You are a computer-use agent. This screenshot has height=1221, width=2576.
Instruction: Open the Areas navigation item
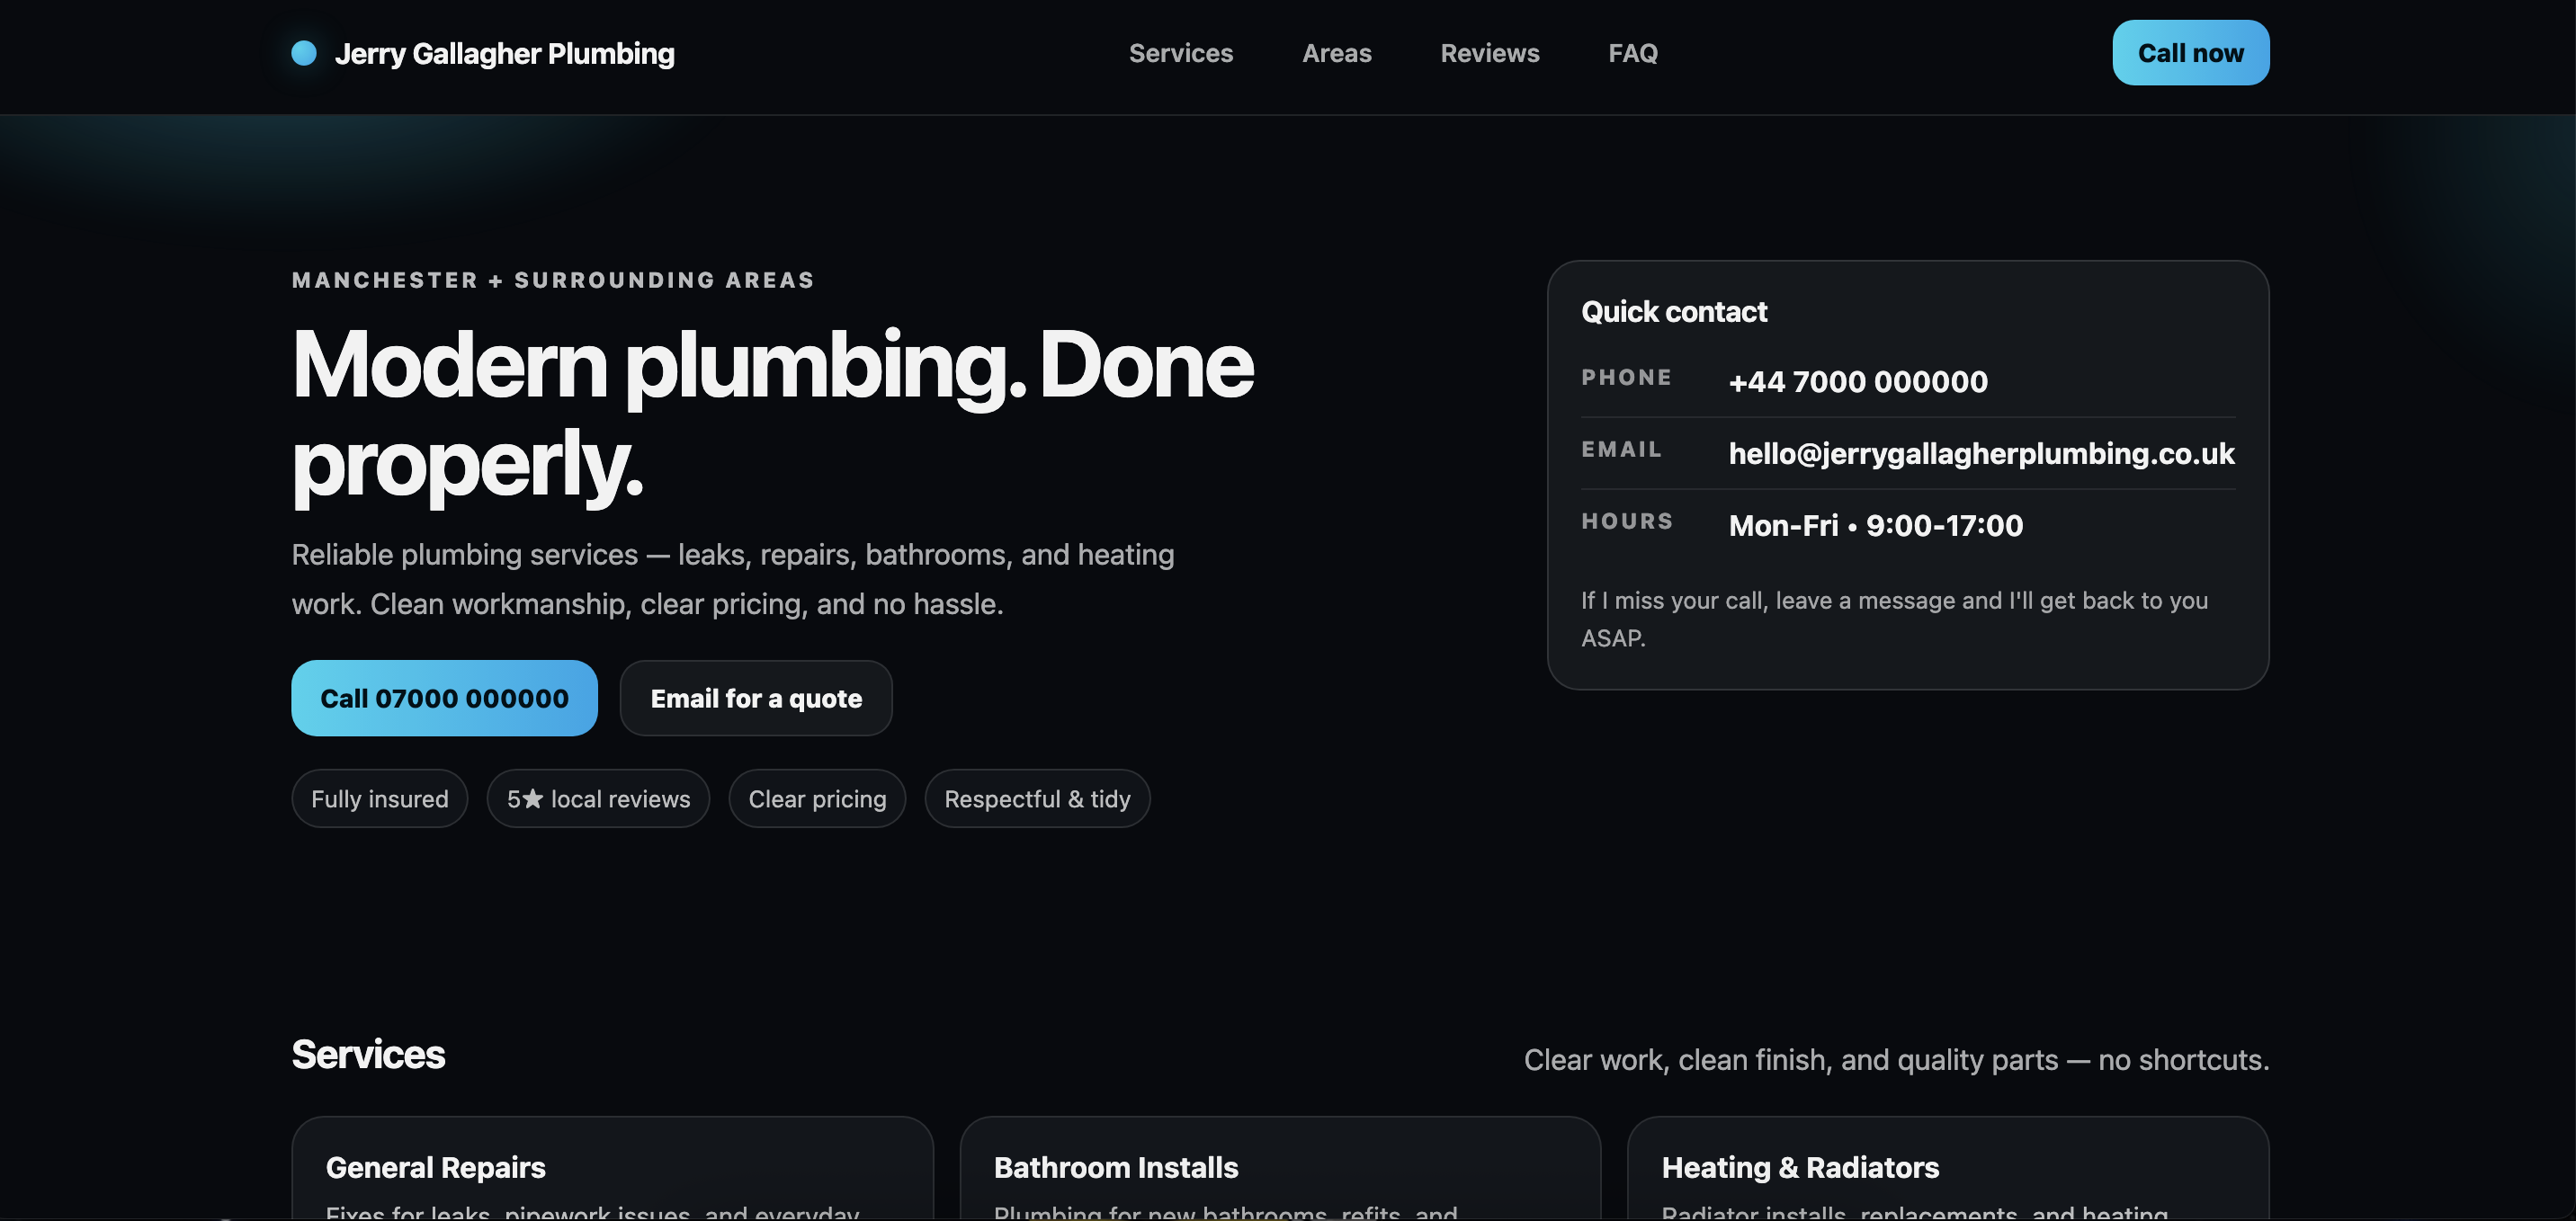tap(1337, 53)
